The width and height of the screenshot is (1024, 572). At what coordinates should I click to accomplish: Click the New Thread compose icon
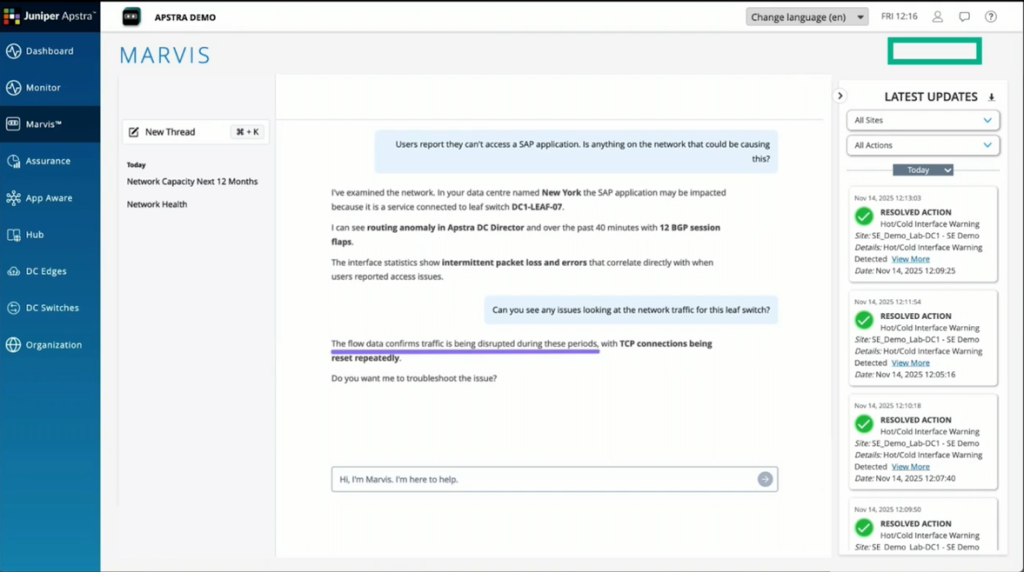point(134,132)
